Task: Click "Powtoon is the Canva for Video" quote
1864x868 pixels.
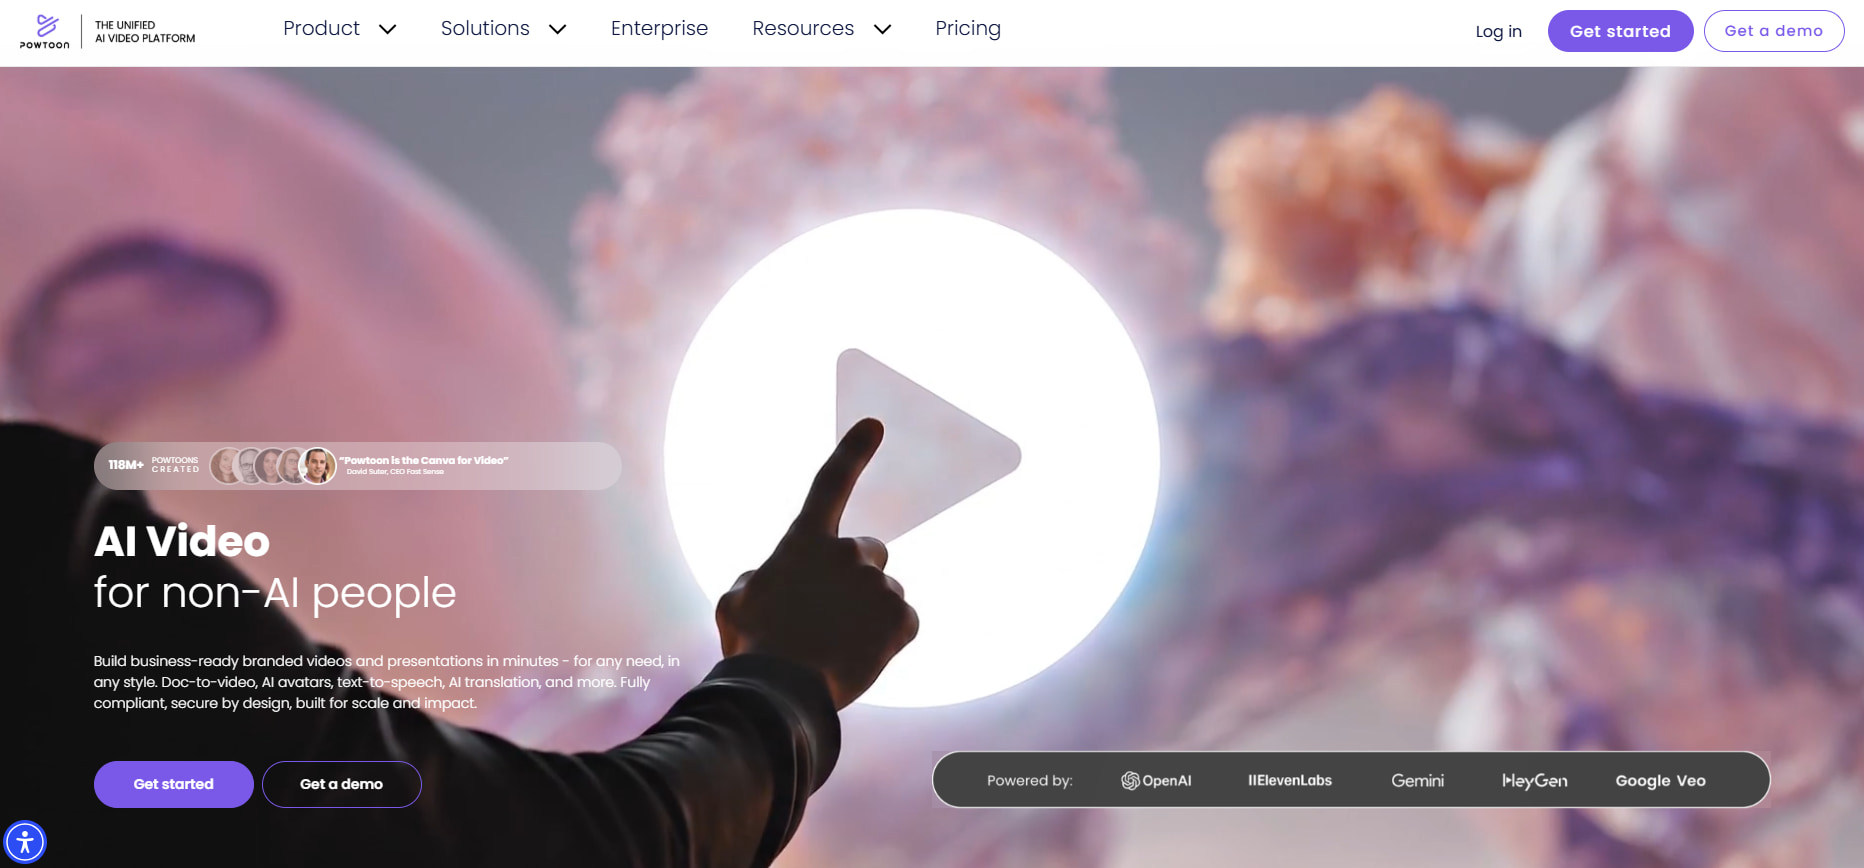Action: pyautogui.click(x=424, y=461)
